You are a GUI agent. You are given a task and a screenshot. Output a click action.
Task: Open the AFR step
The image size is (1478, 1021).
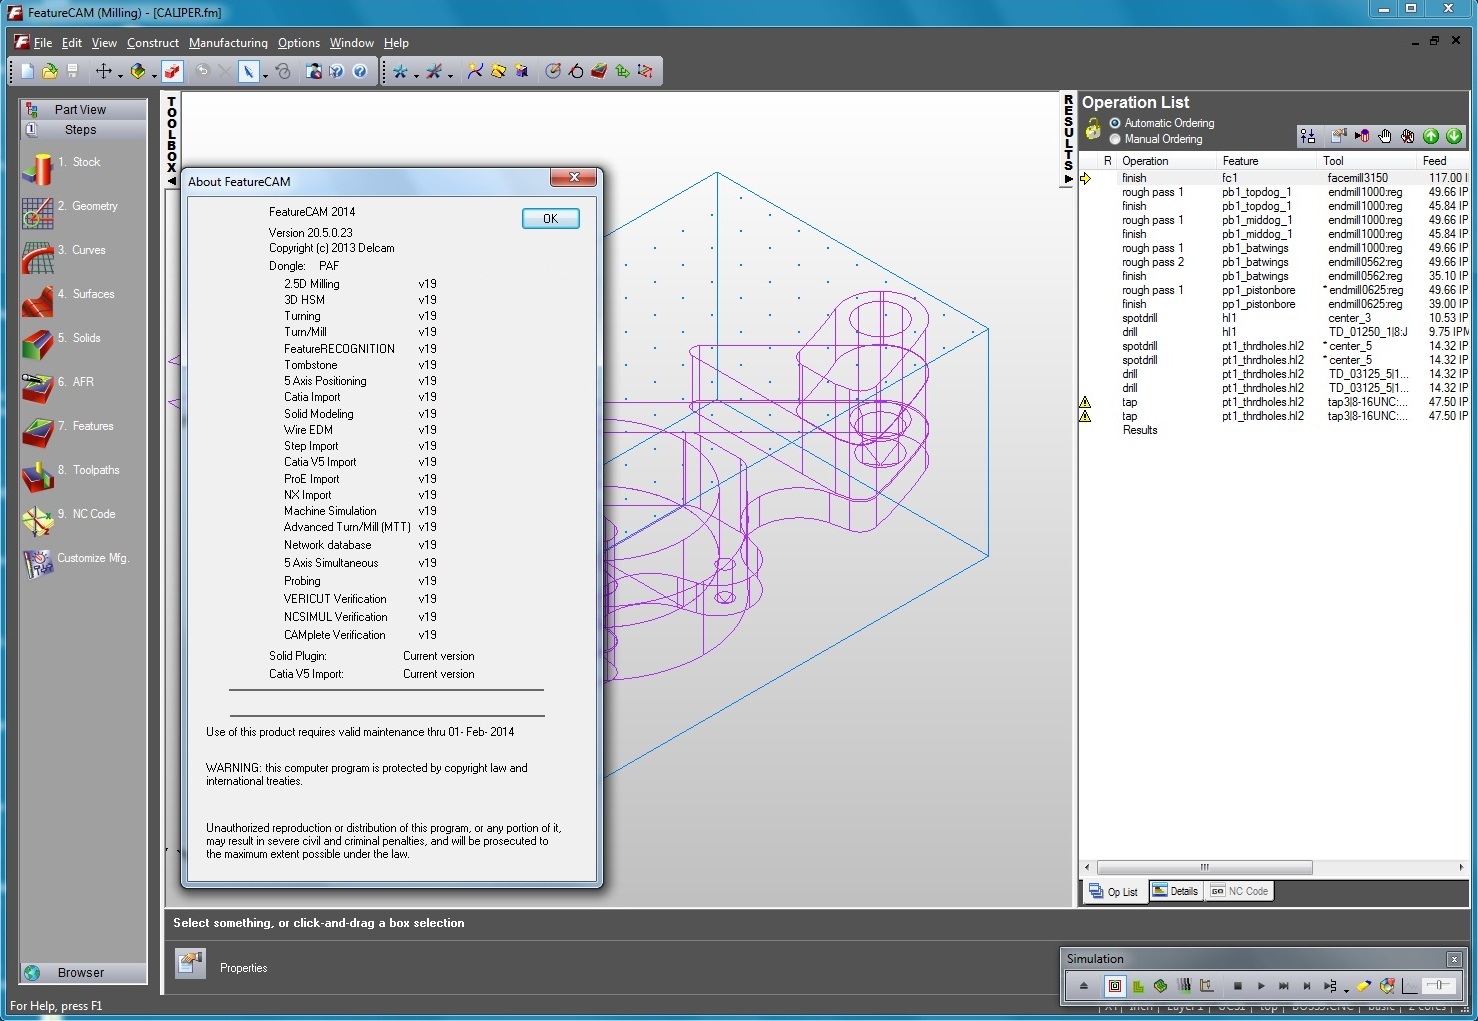(x=58, y=388)
